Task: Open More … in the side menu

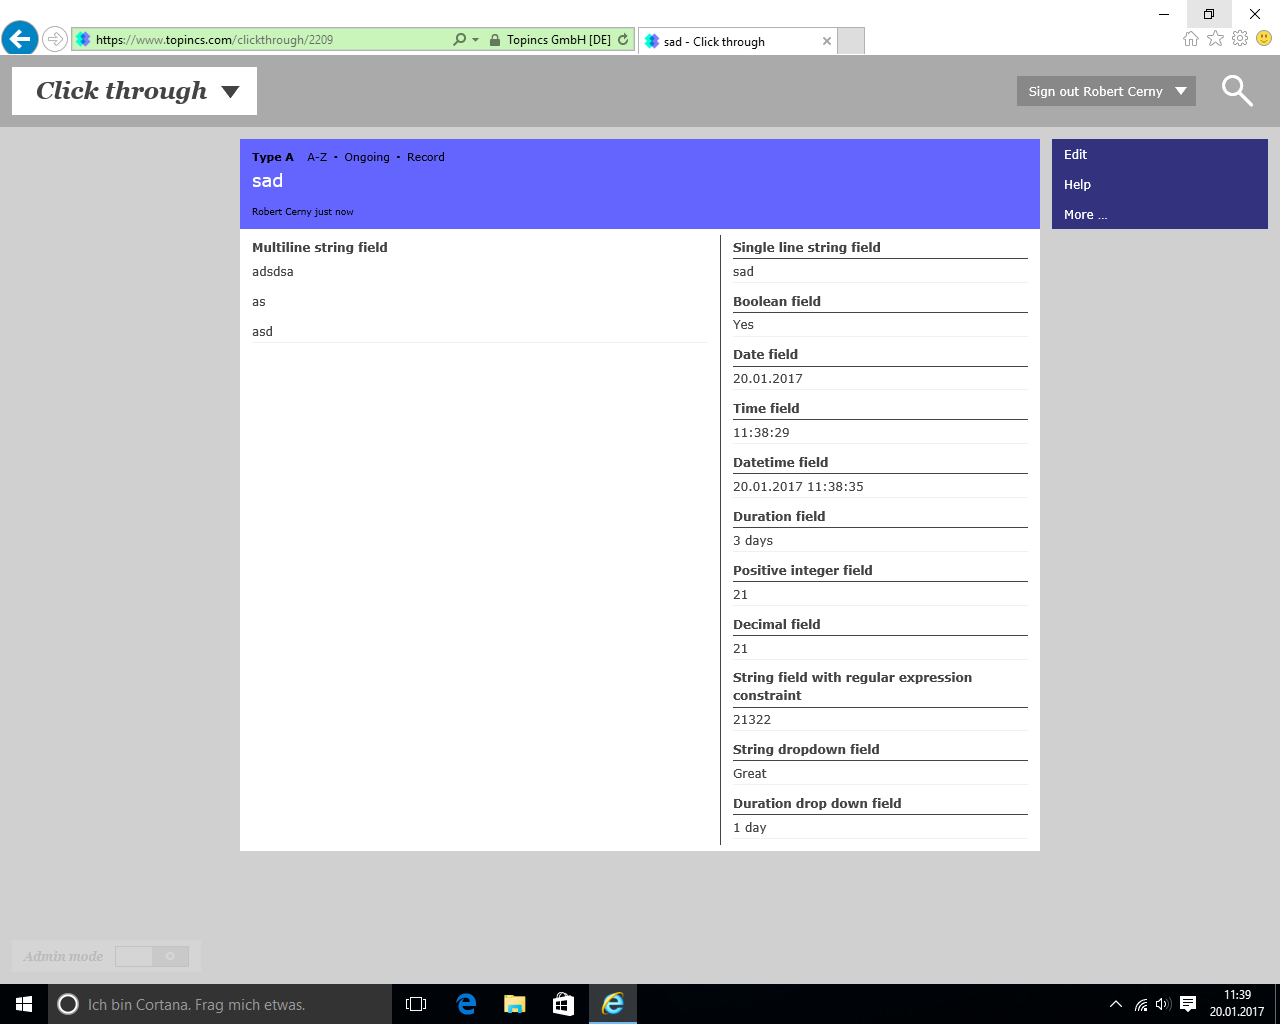Action: pyautogui.click(x=1085, y=215)
